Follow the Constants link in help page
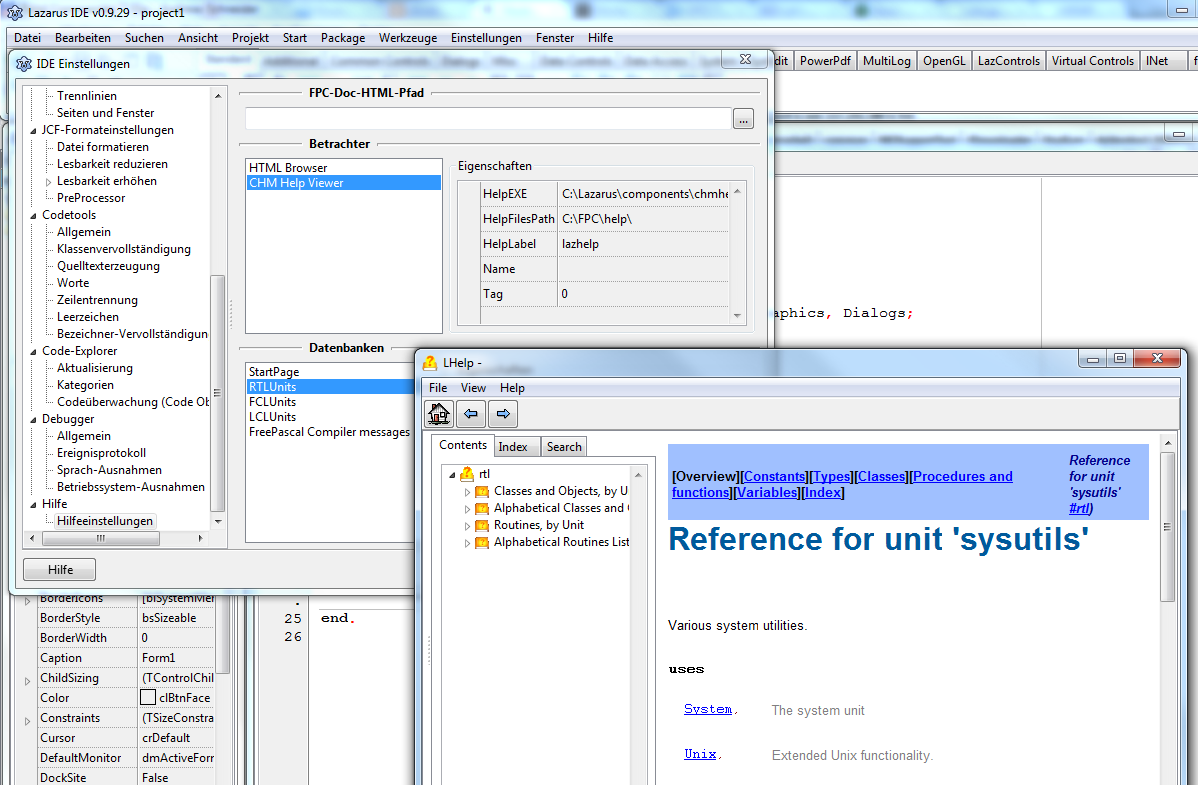1198x785 pixels. point(776,477)
